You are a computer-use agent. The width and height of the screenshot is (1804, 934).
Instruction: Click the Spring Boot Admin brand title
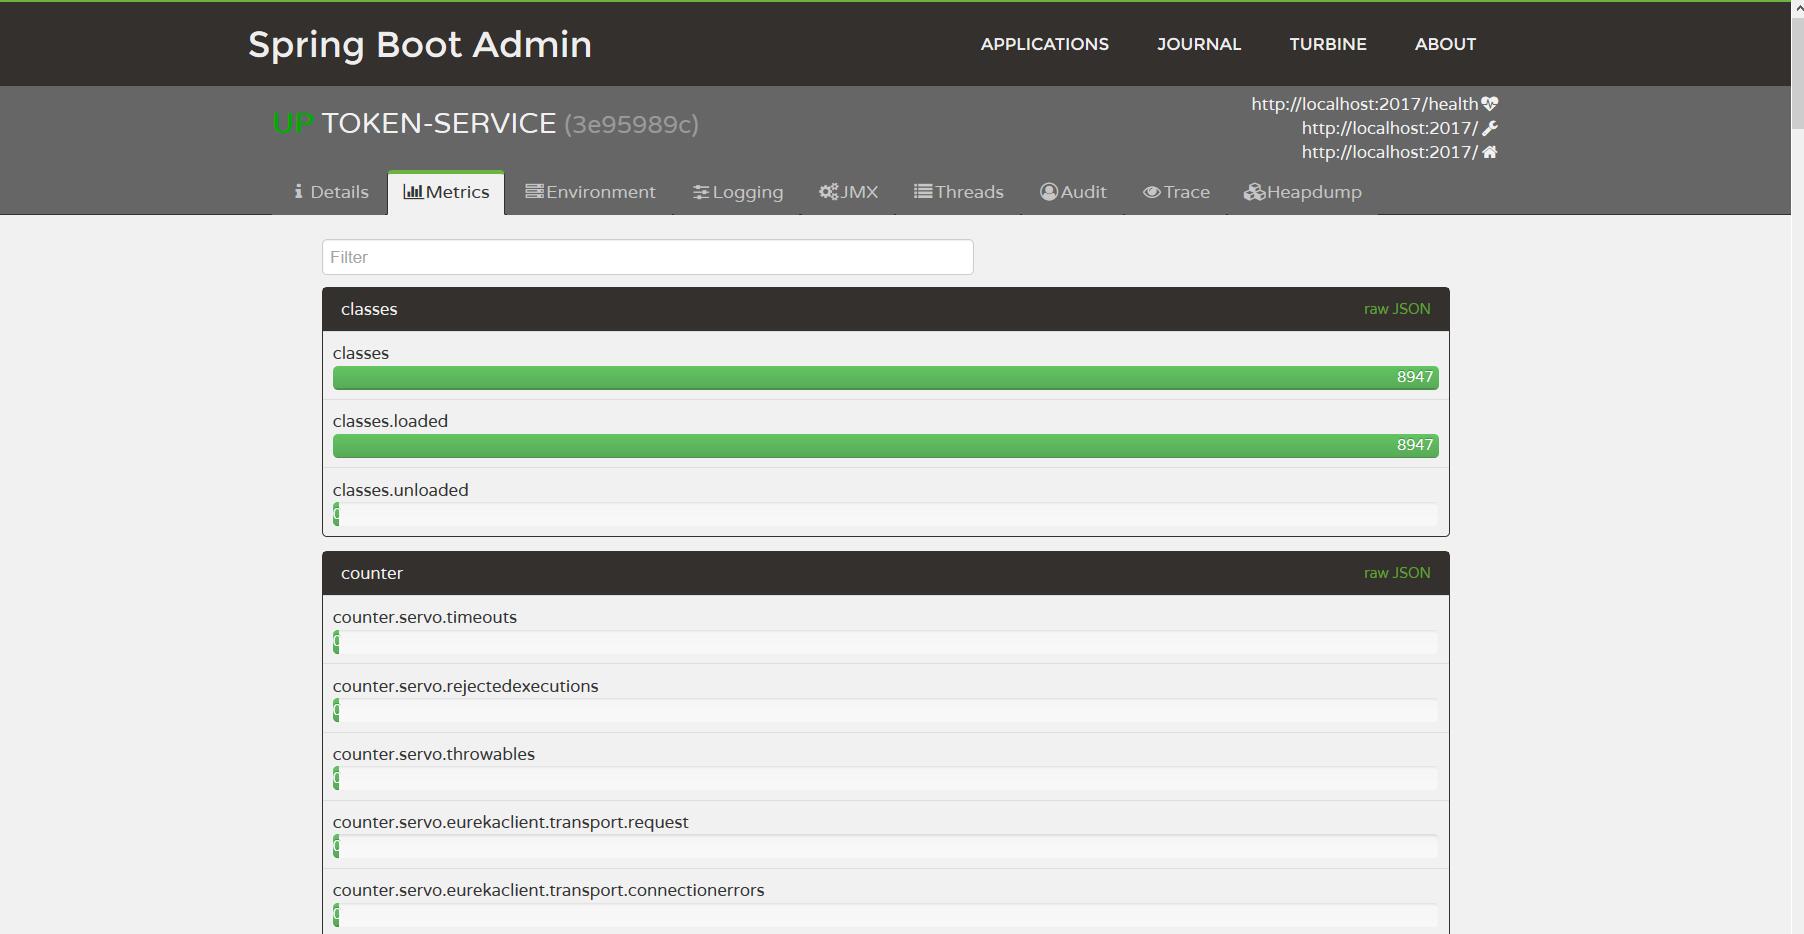420,45
